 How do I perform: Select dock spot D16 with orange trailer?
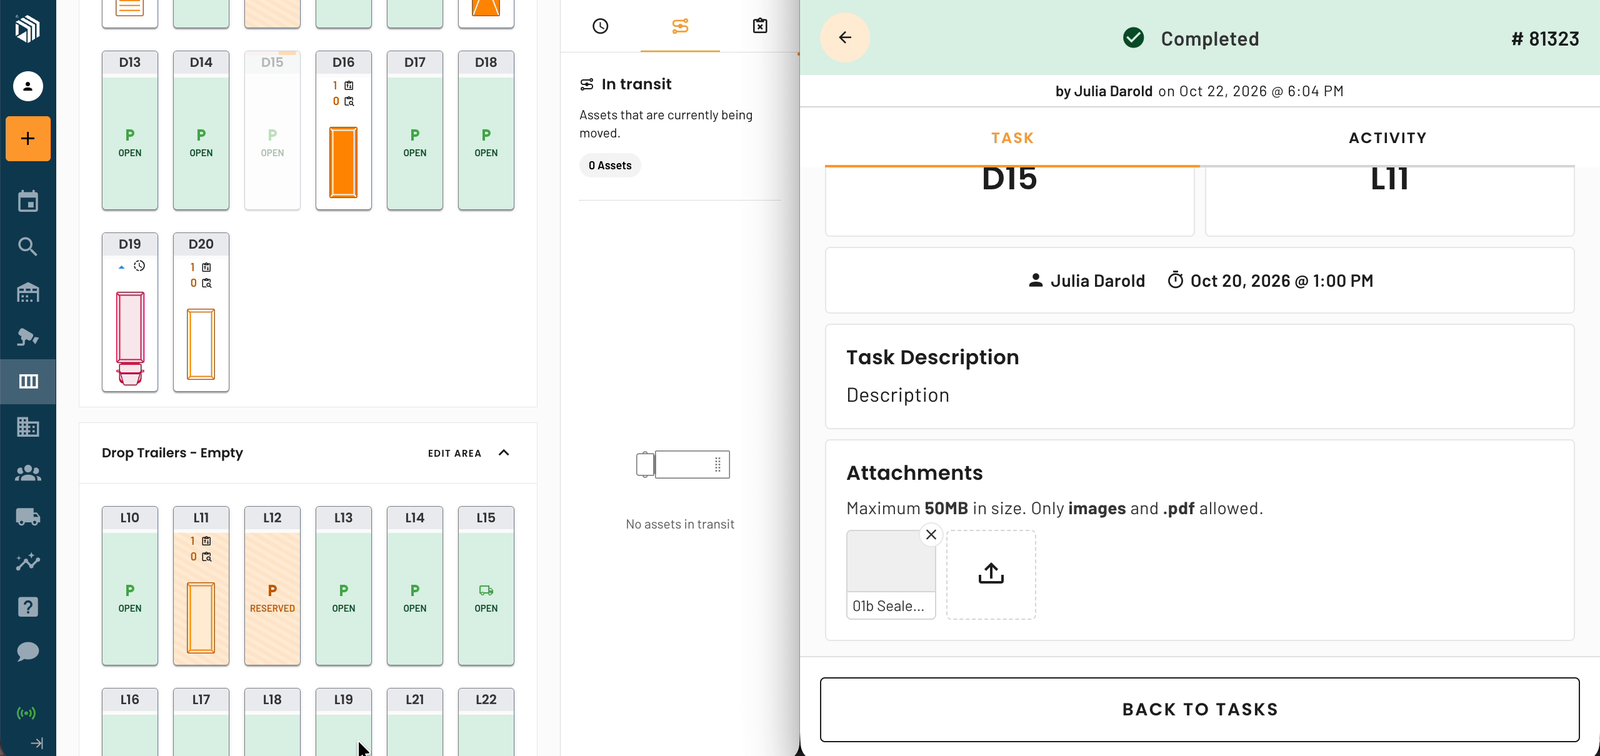(344, 130)
